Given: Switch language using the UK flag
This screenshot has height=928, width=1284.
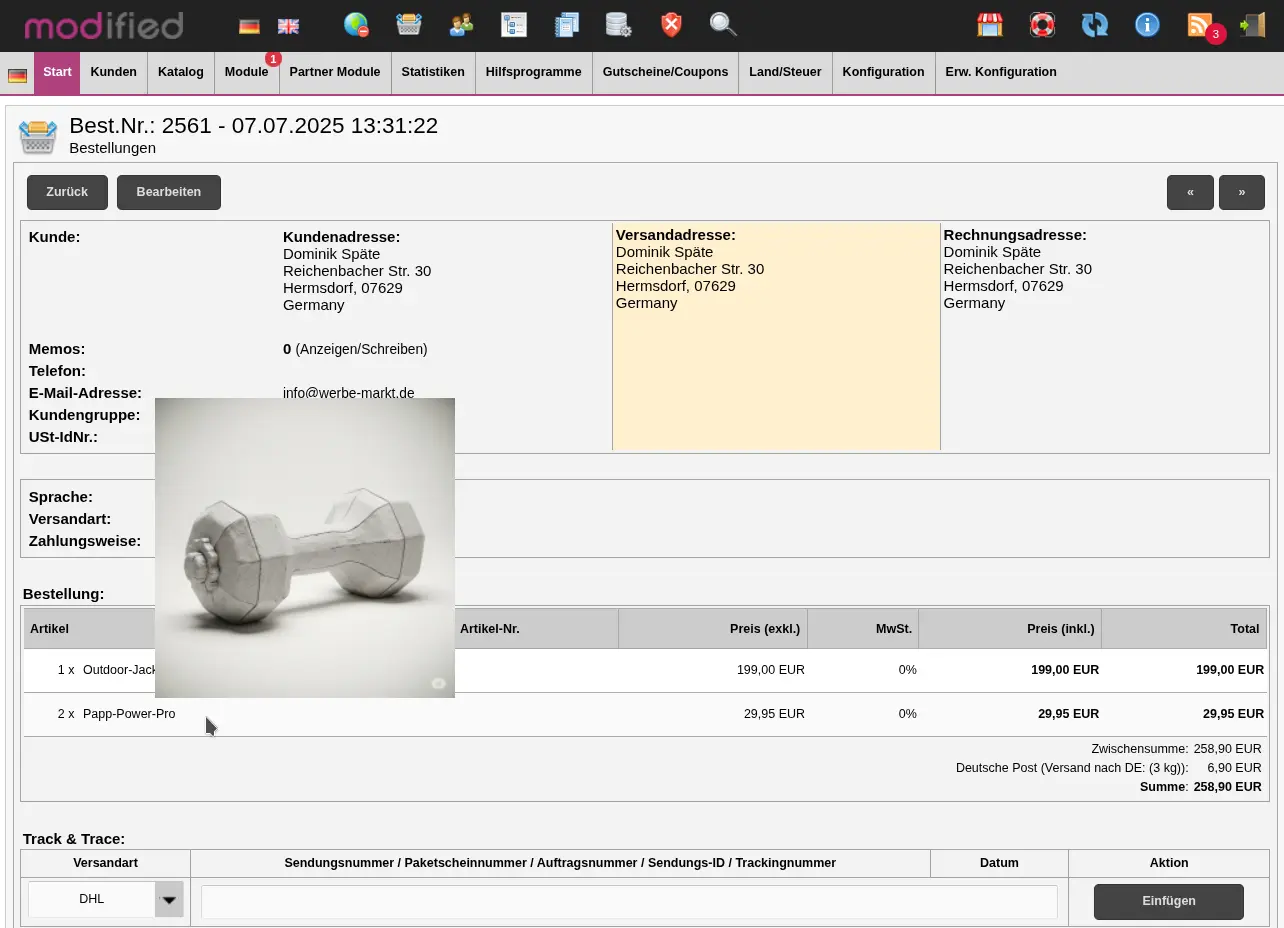Looking at the screenshot, I should (288, 26).
